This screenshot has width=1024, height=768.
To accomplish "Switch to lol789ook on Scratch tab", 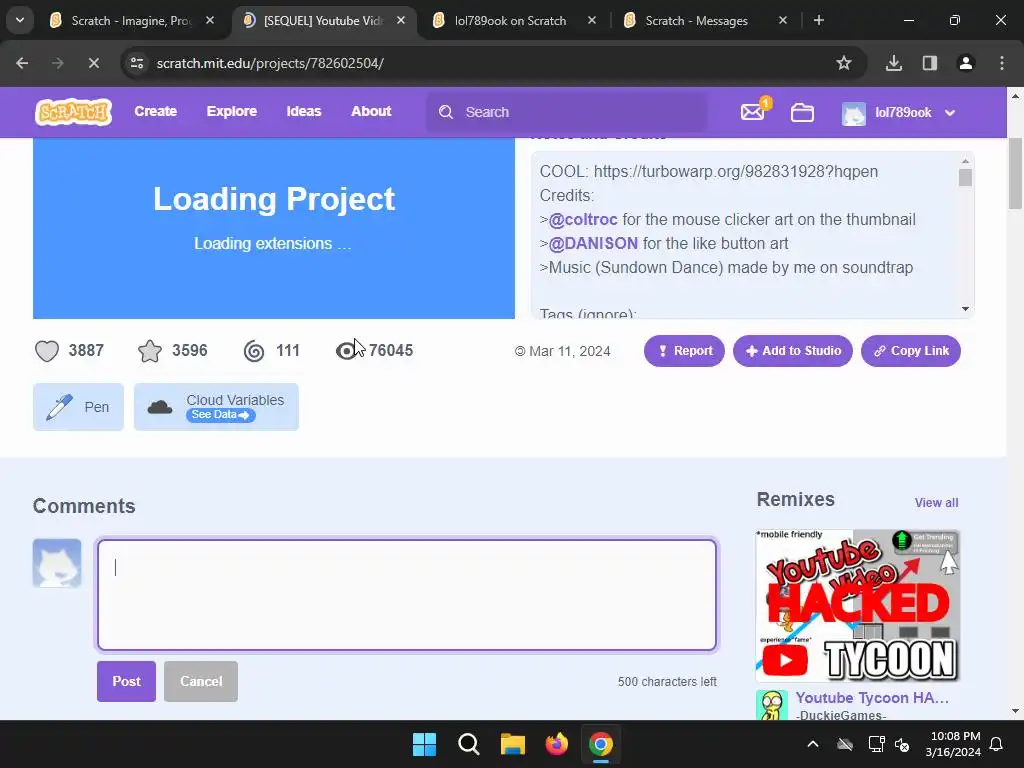I will point(511,20).
